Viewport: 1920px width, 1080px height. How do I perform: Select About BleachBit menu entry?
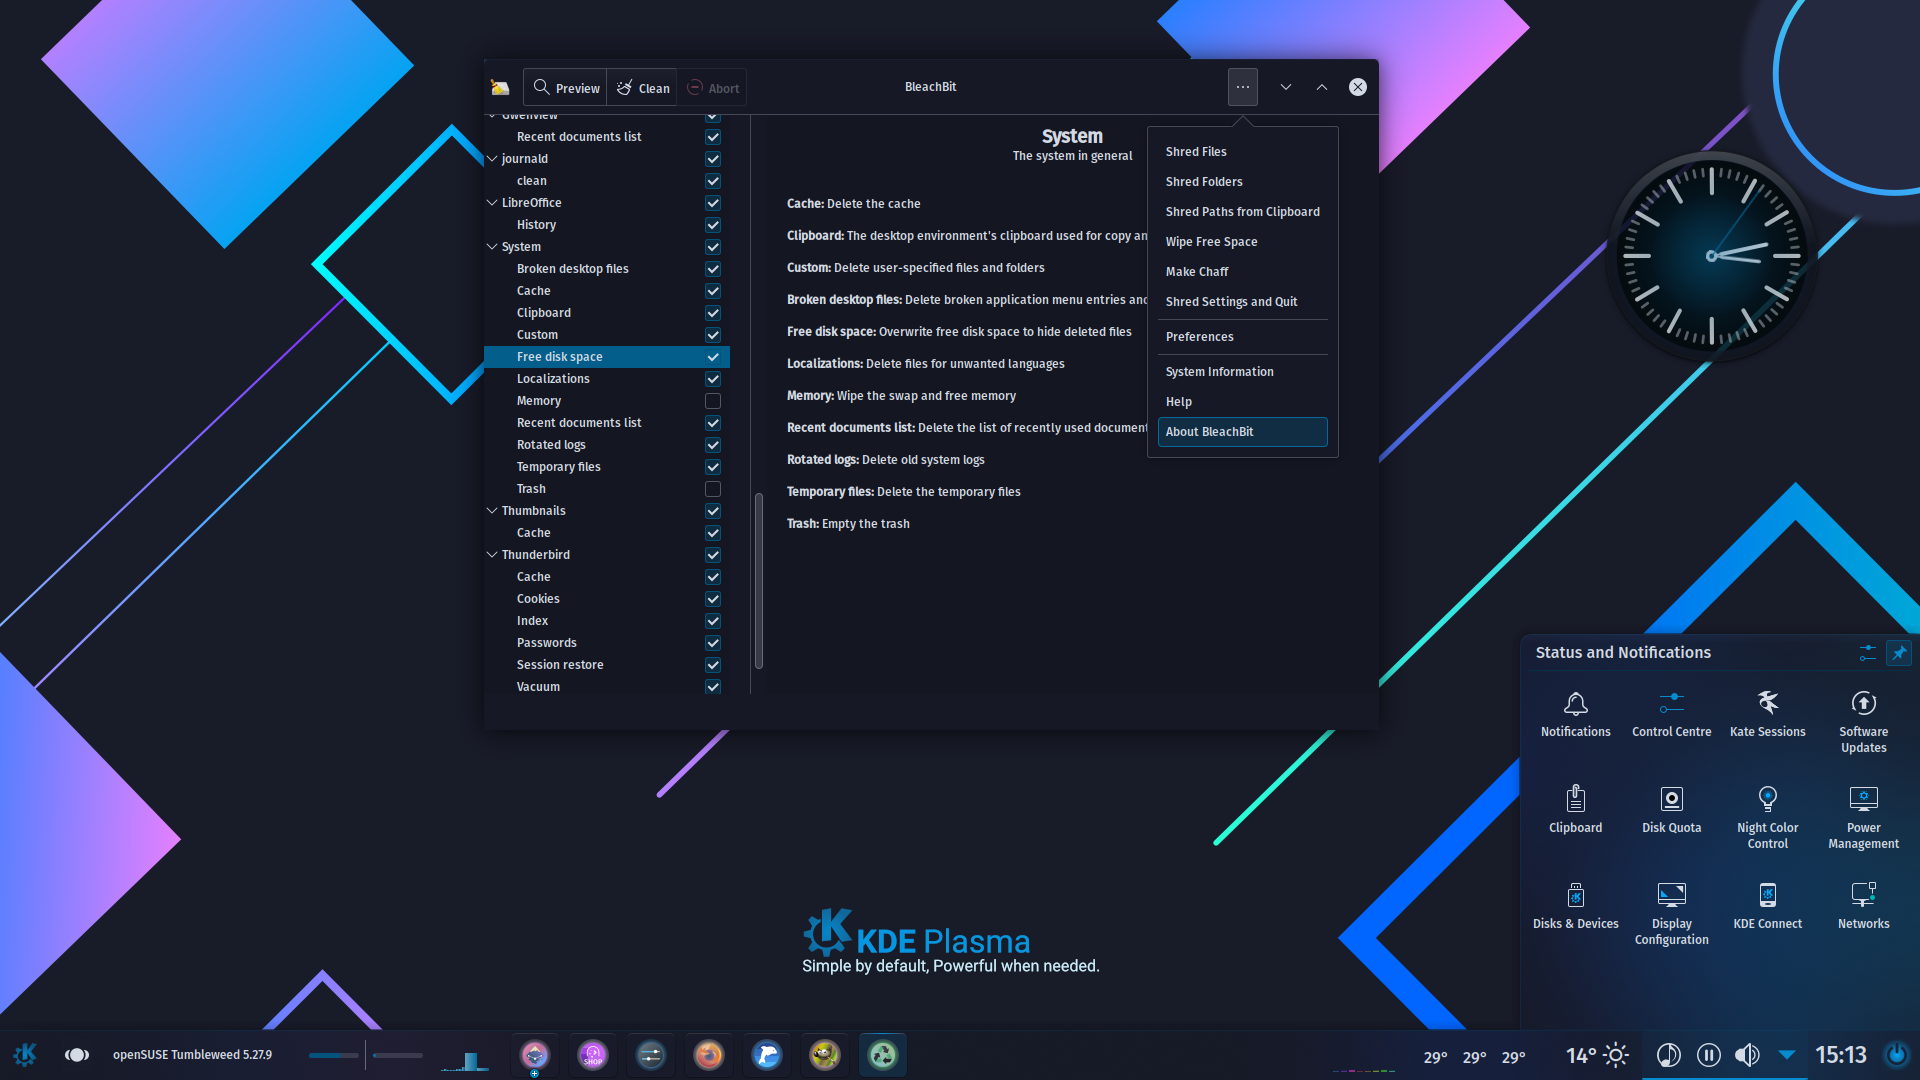coord(1242,432)
